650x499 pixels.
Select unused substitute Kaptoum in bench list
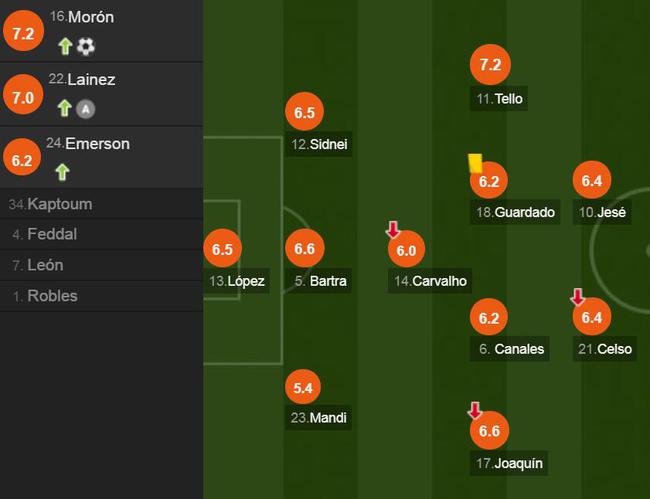click(102, 204)
